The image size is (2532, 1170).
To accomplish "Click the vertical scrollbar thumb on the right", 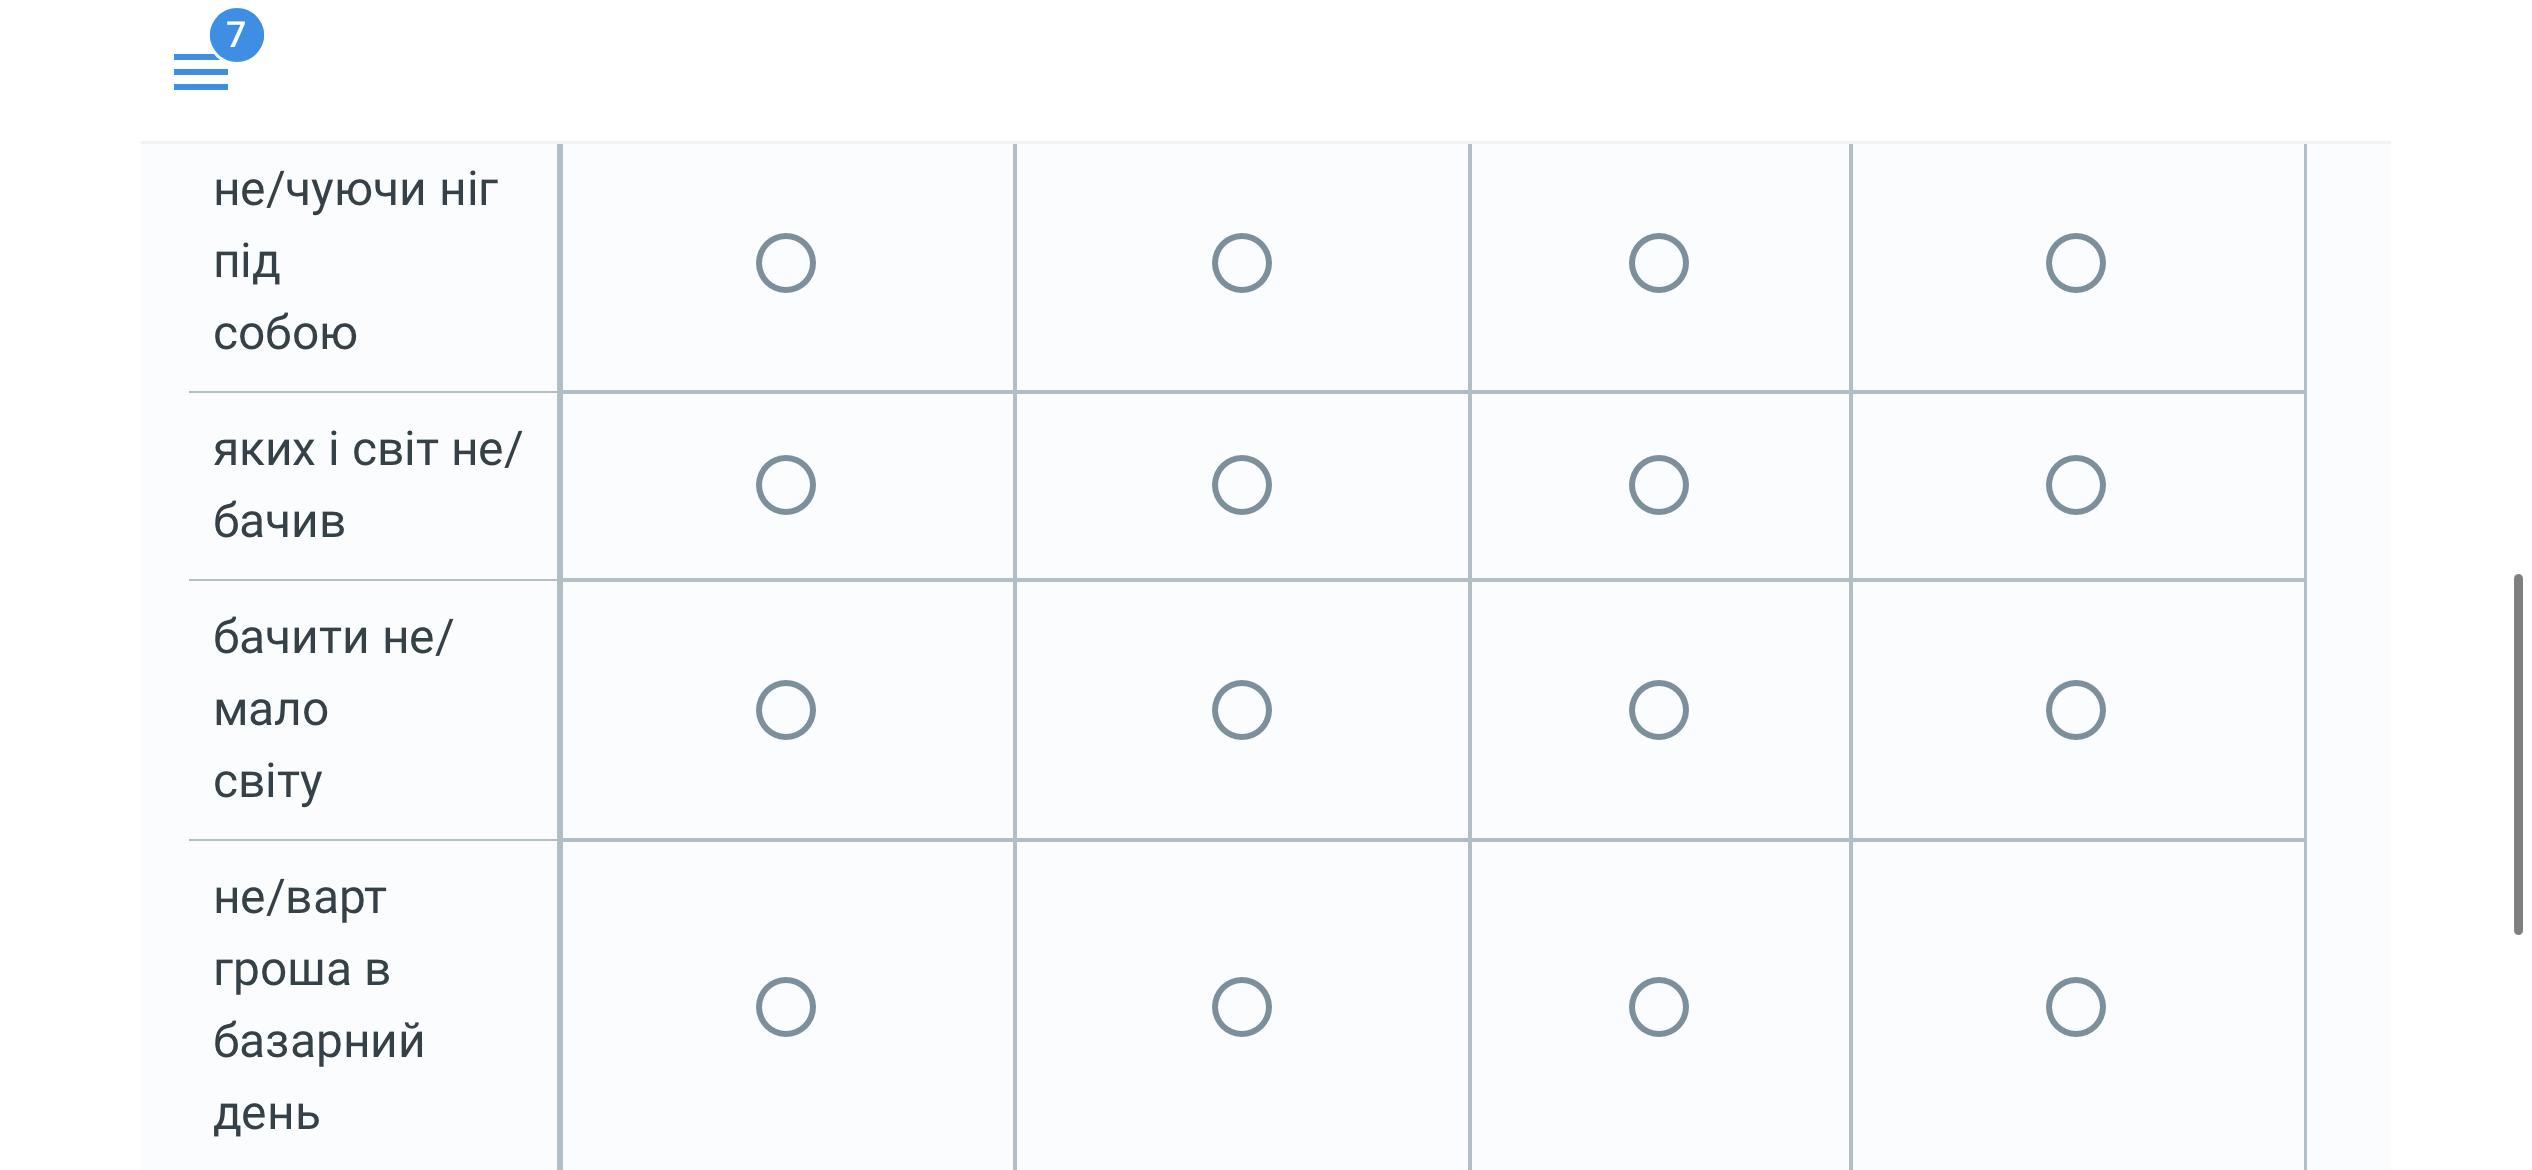I will (x=2519, y=754).
